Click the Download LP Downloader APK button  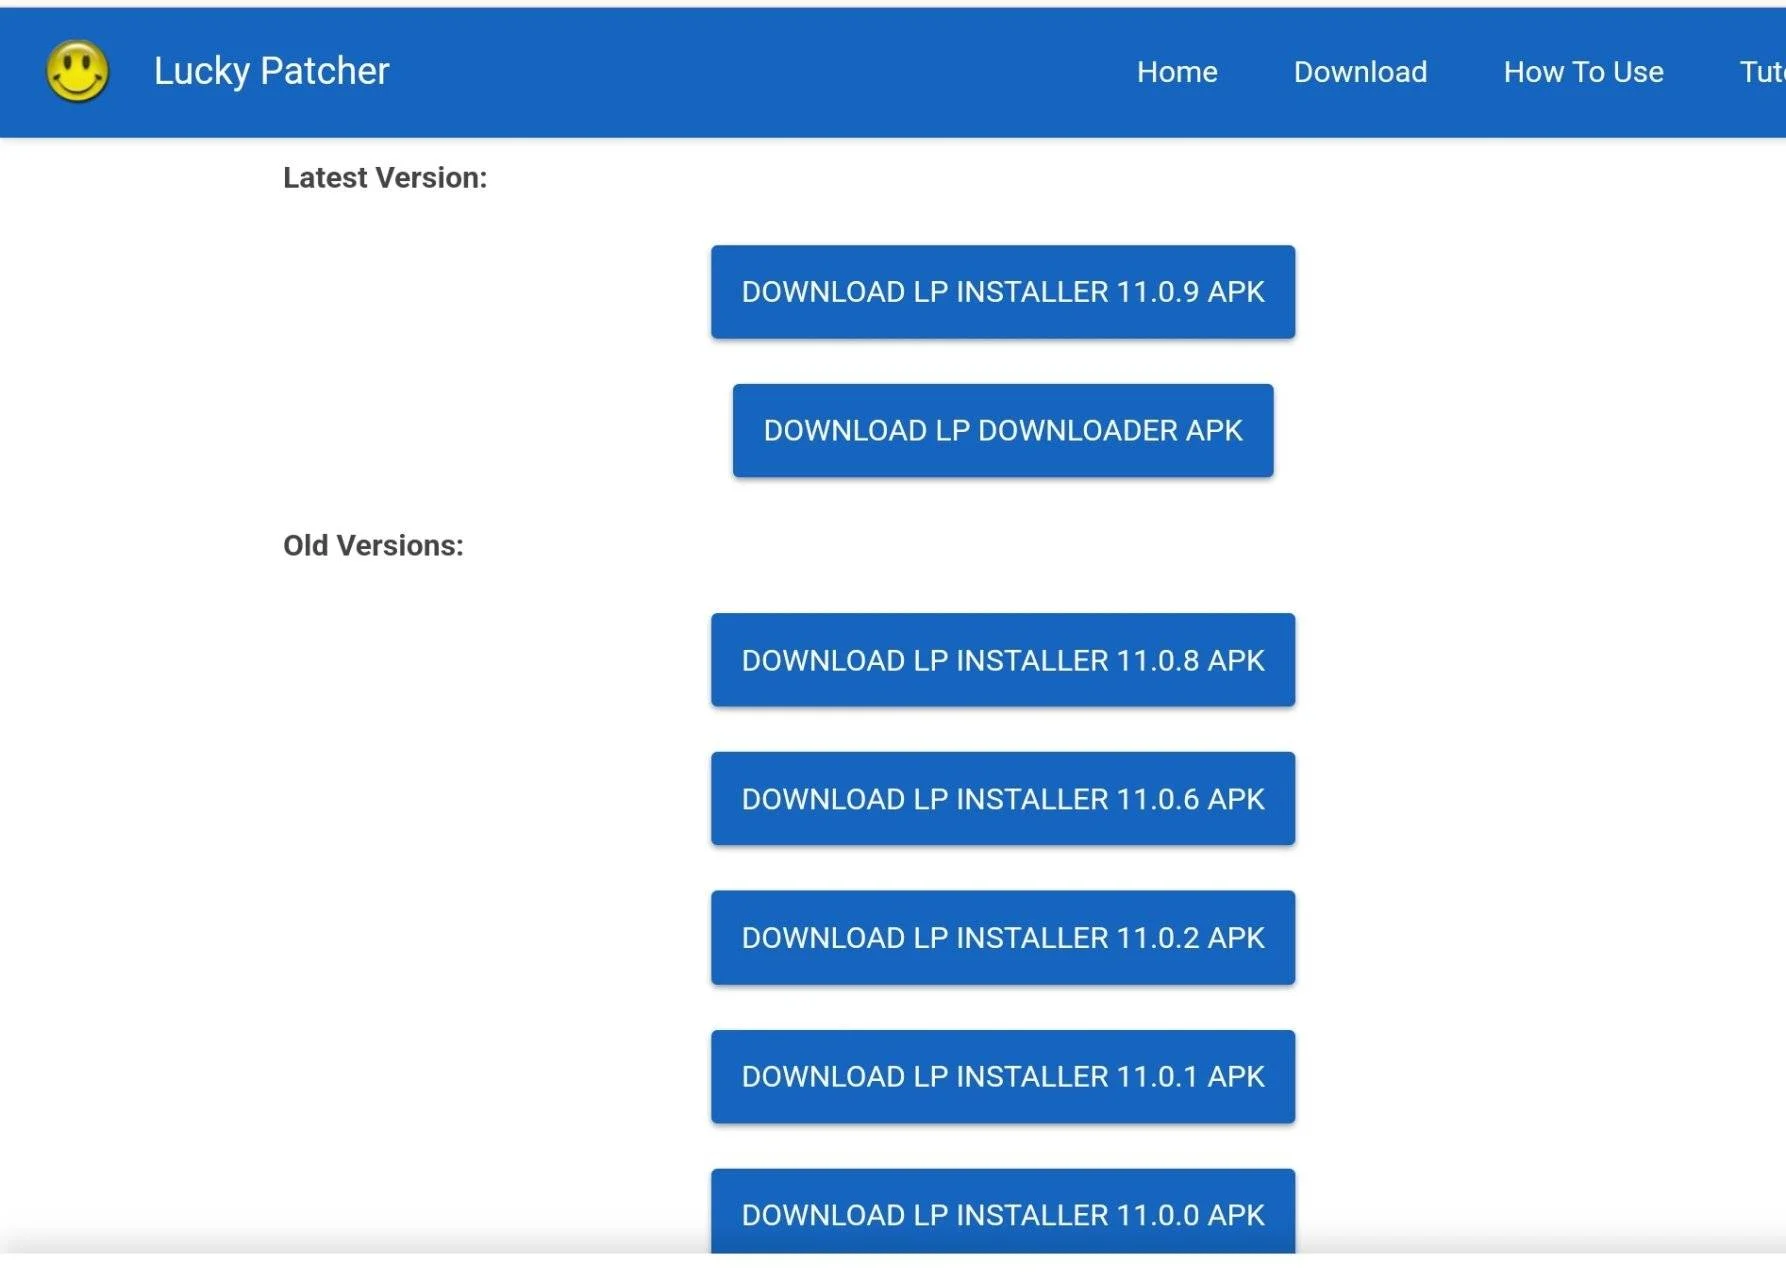point(1003,431)
